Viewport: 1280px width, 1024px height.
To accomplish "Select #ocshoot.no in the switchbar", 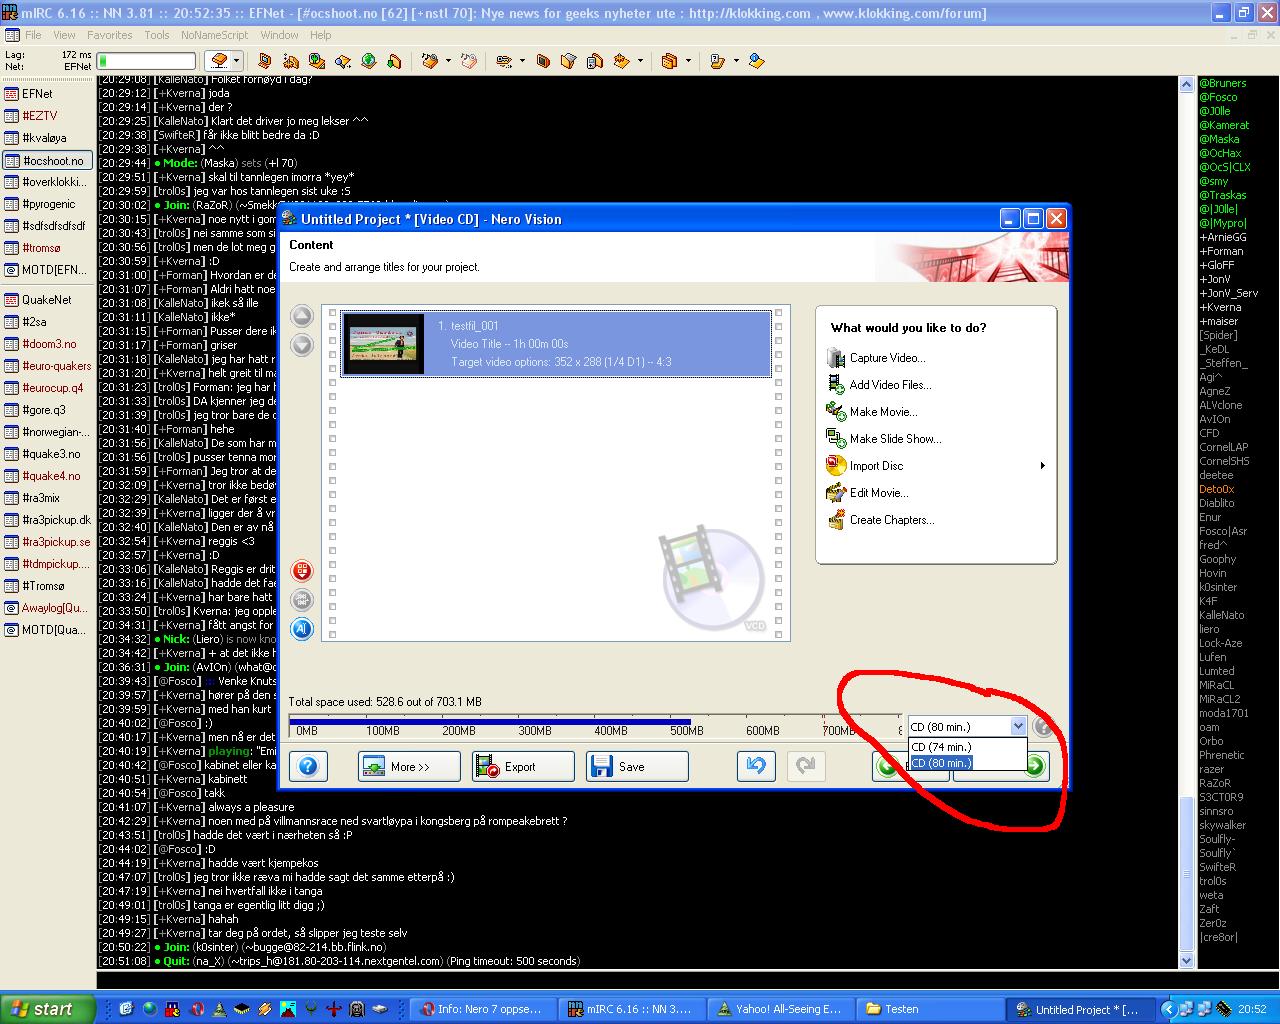I will click(47, 160).
